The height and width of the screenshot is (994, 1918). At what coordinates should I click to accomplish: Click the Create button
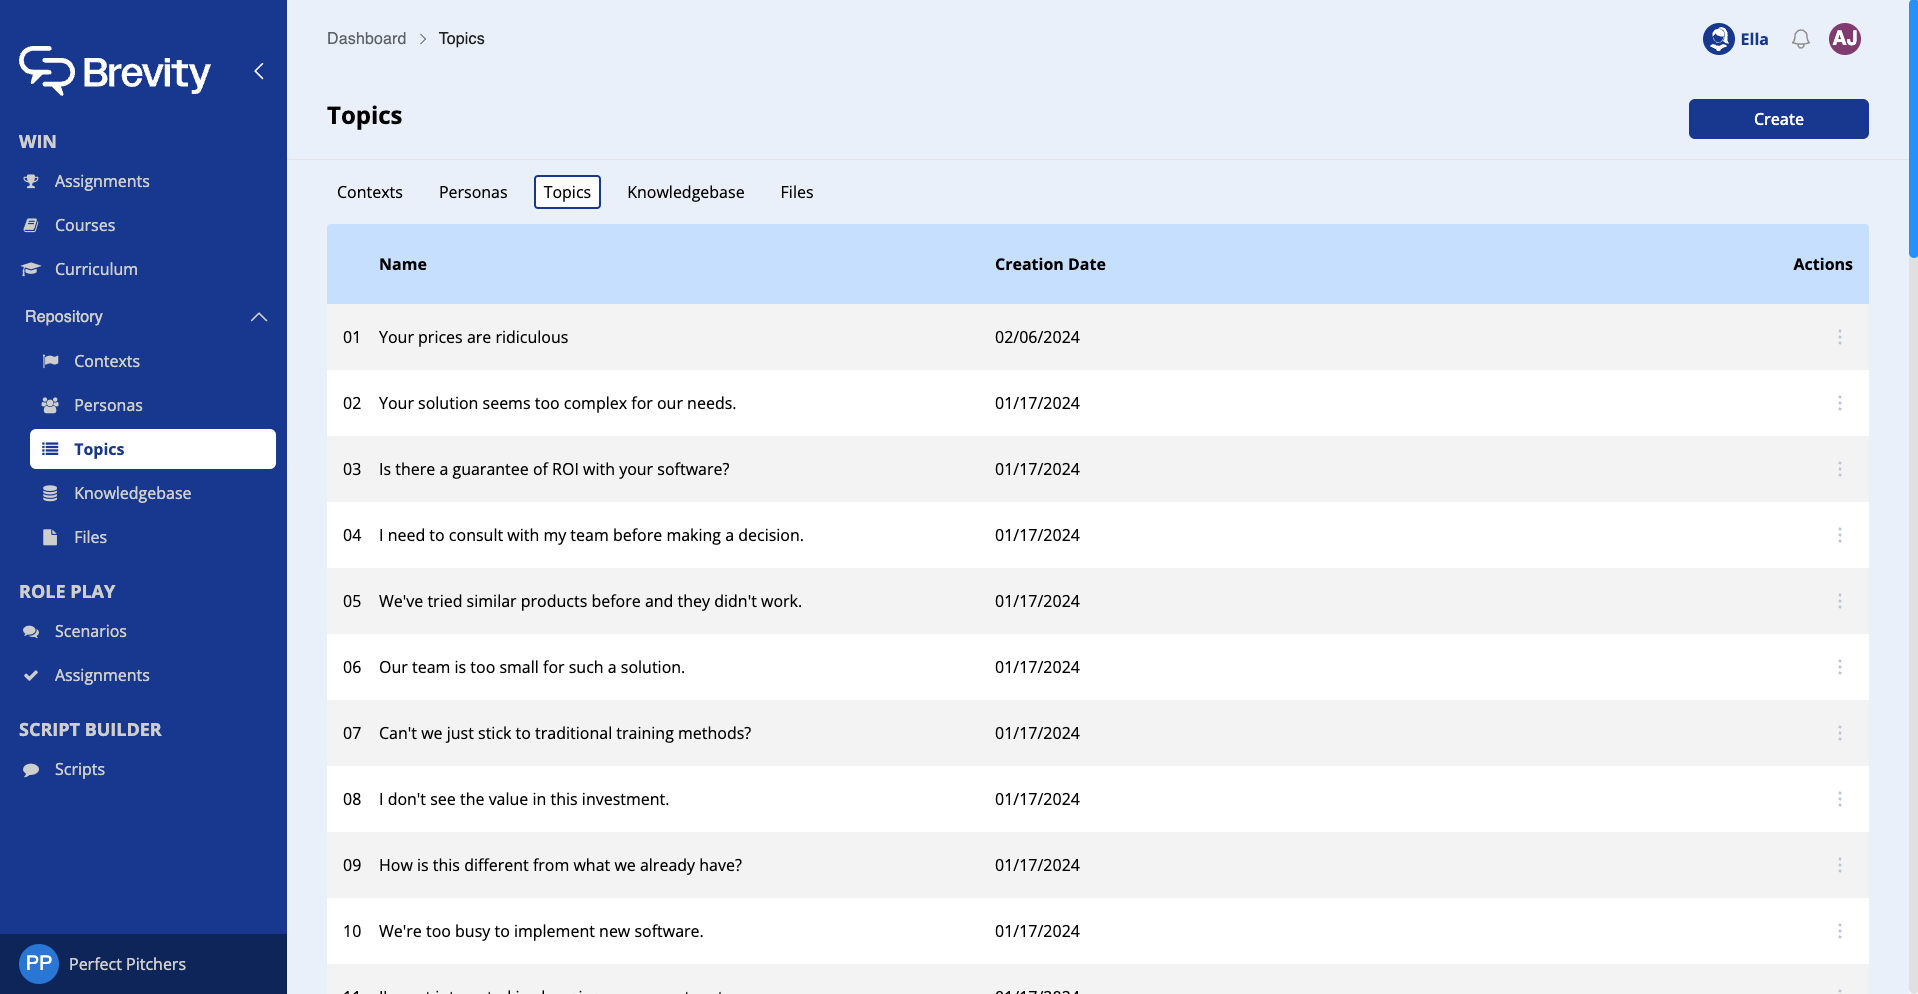pos(1778,119)
